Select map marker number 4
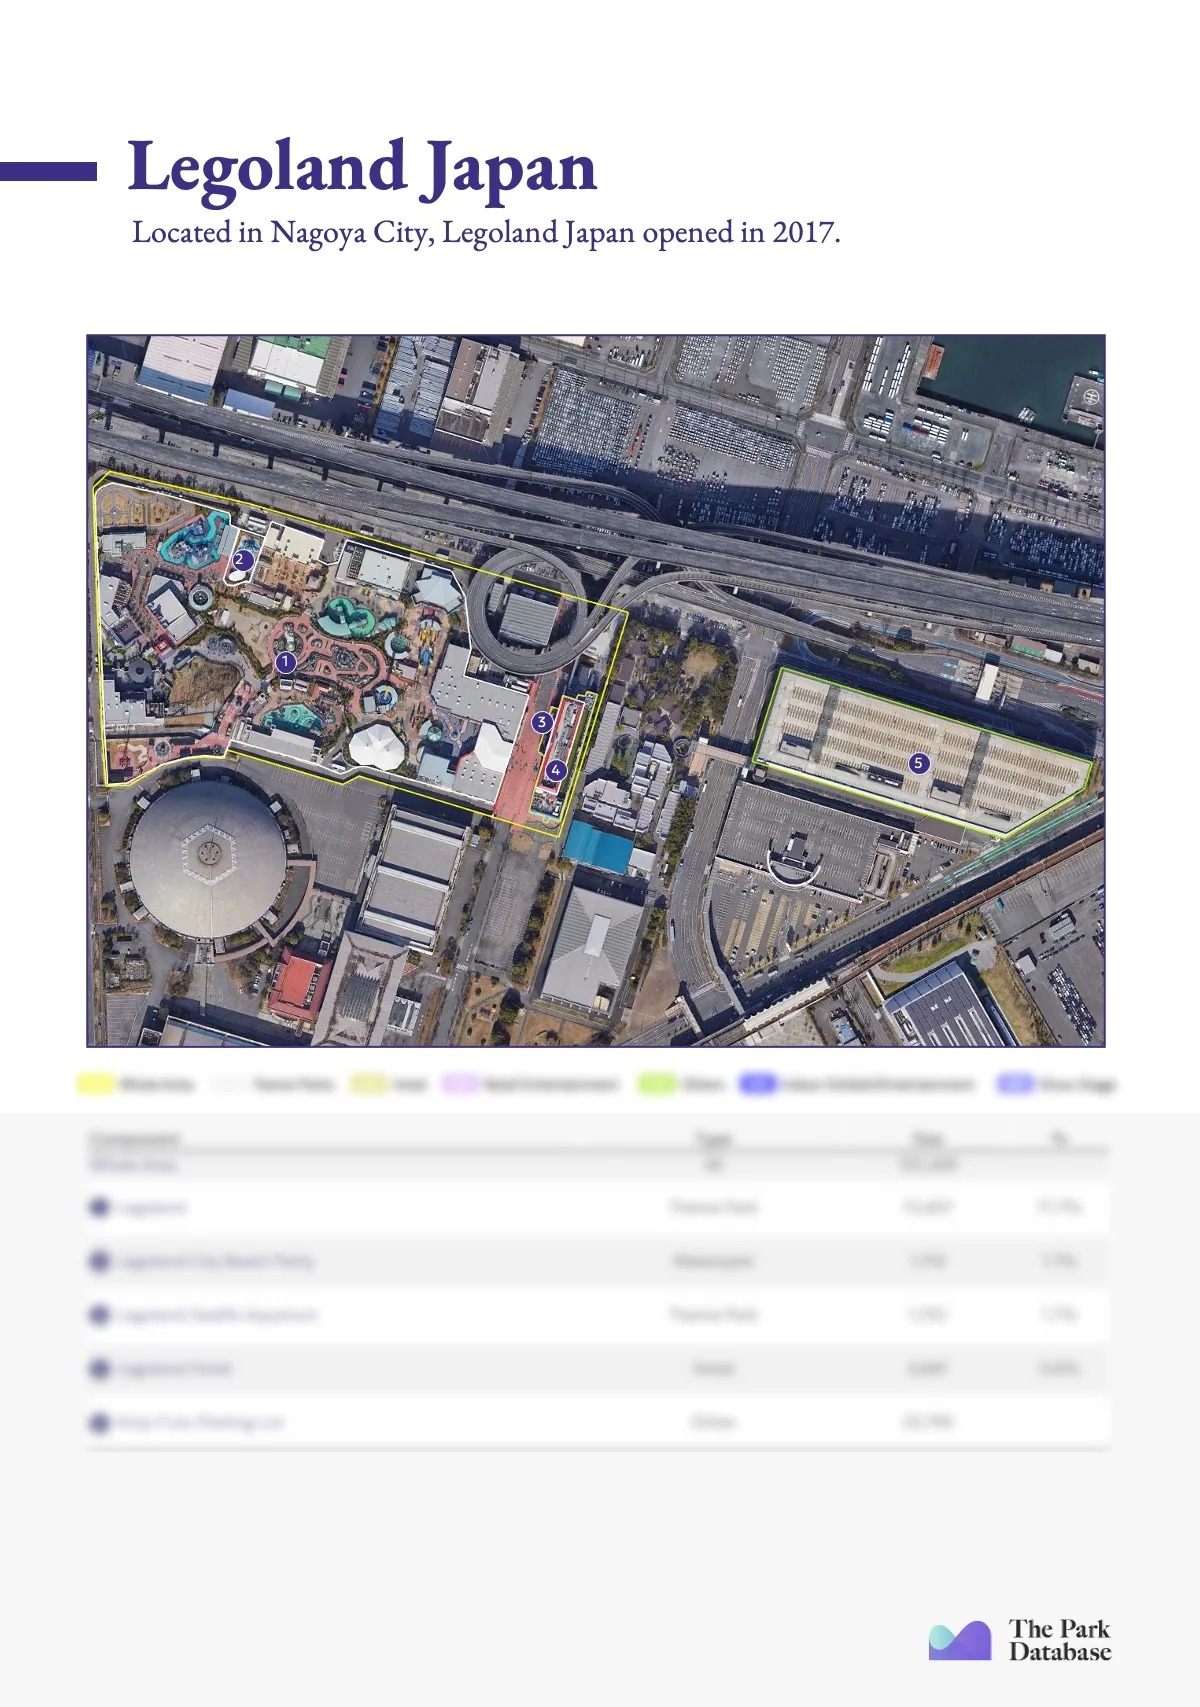The width and height of the screenshot is (1200, 1707). 556,770
